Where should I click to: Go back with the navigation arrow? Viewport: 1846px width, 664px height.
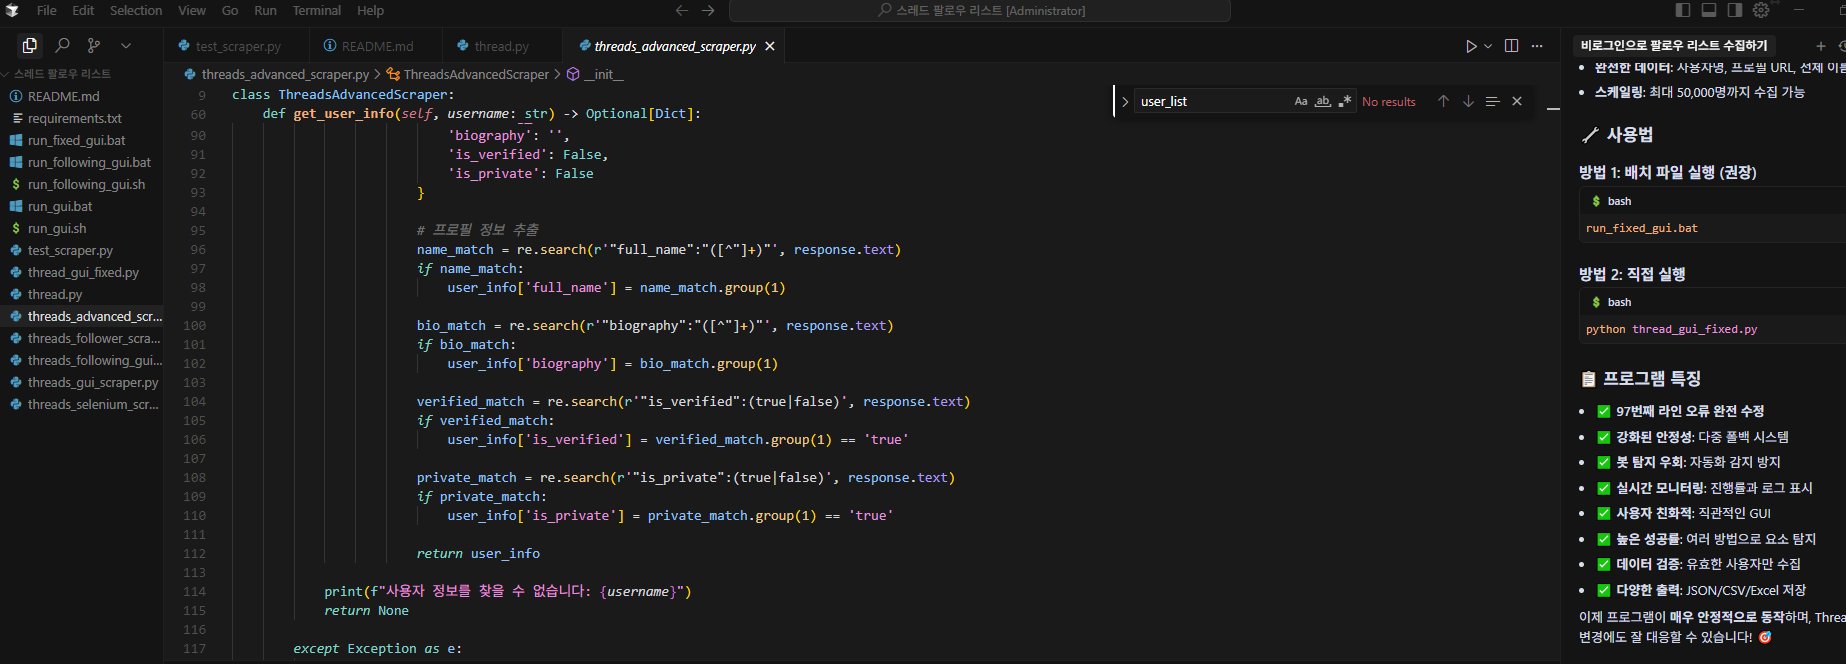point(682,10)
